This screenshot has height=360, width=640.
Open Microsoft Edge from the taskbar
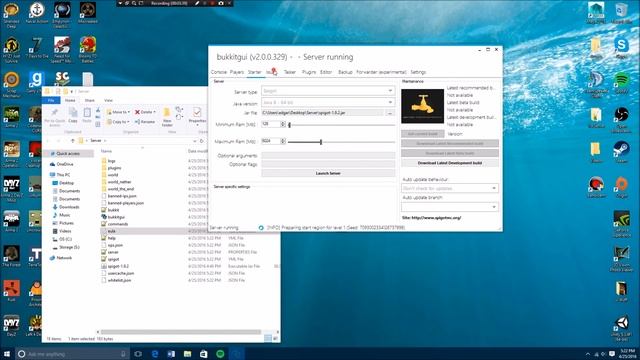coord(155,354)
